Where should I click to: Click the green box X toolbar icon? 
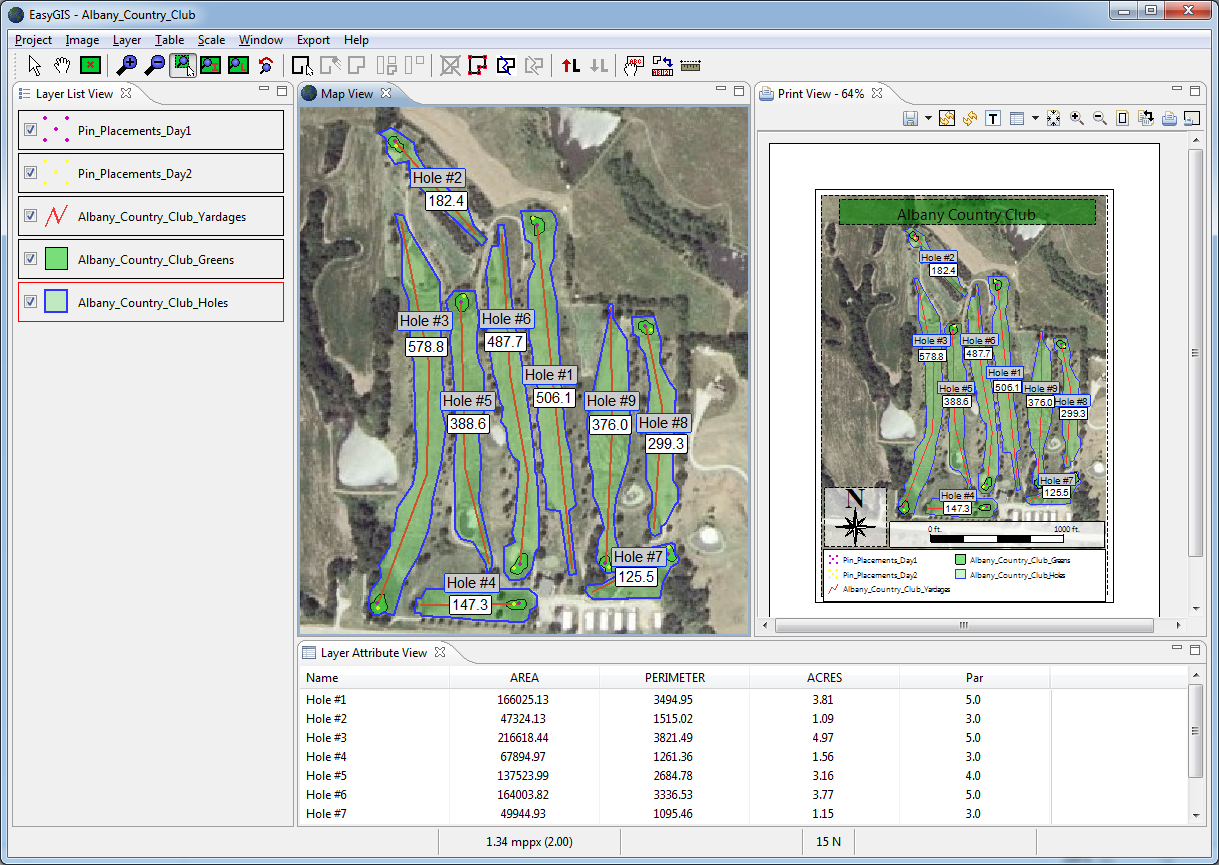click(x=90, y=66)
